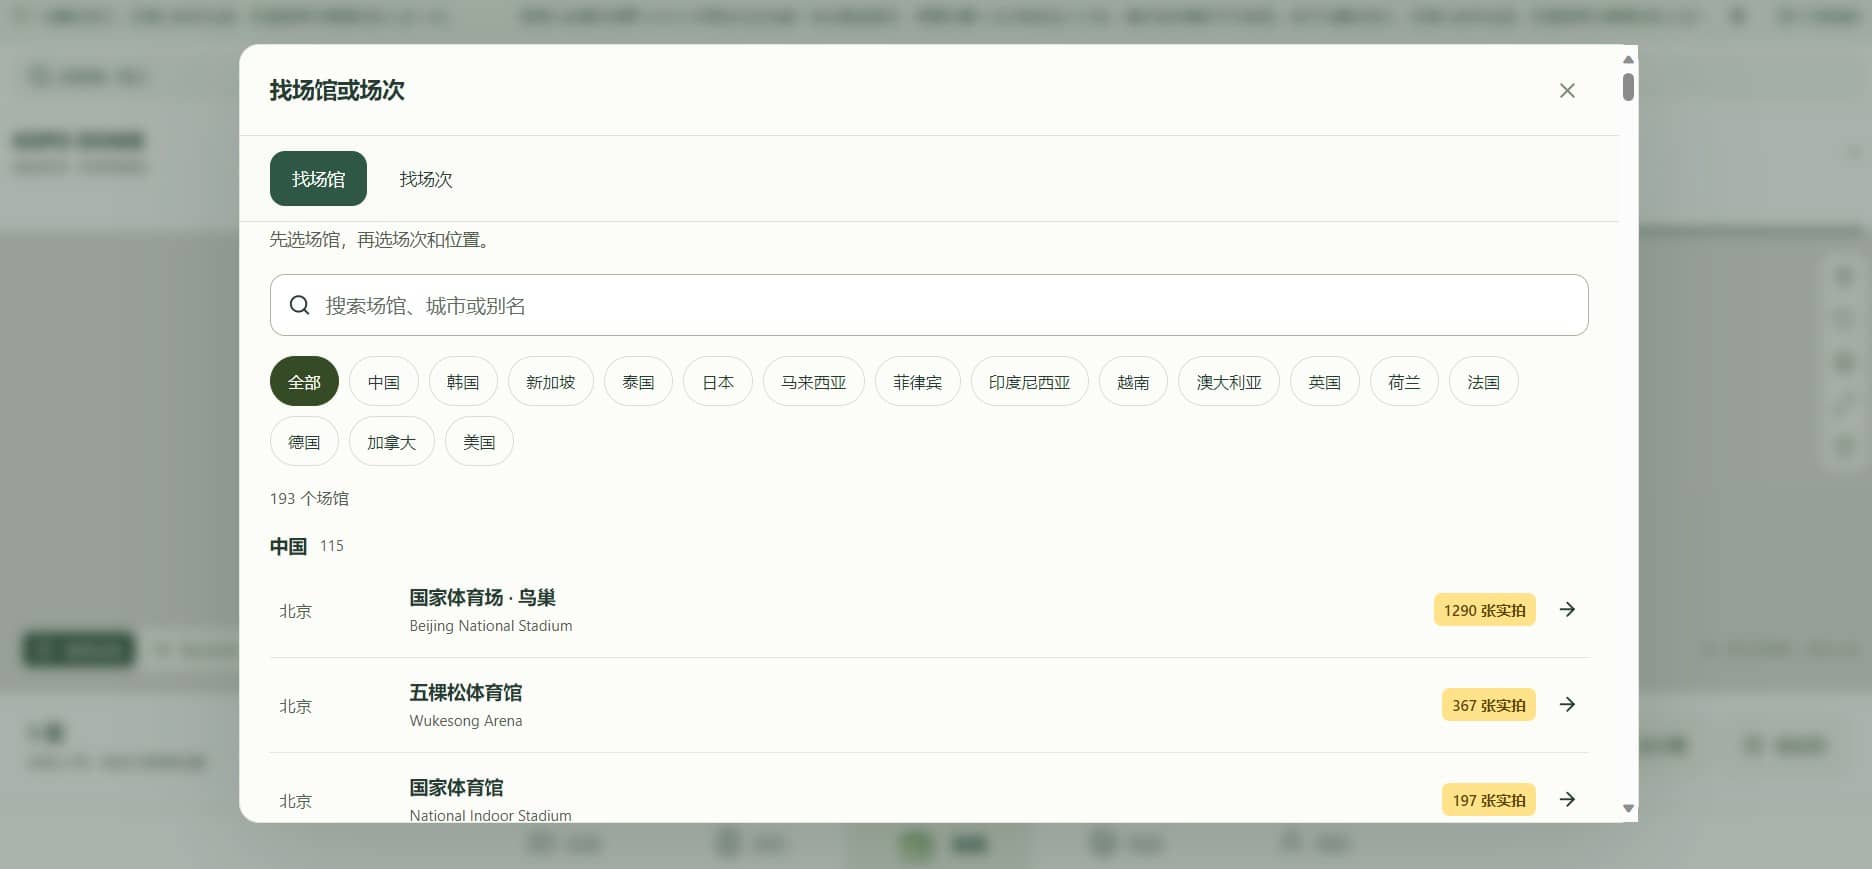Focus the 搜索场馆、城市或别名 search field
This screenshot has width=1872, height=869.
coord(929,305)
